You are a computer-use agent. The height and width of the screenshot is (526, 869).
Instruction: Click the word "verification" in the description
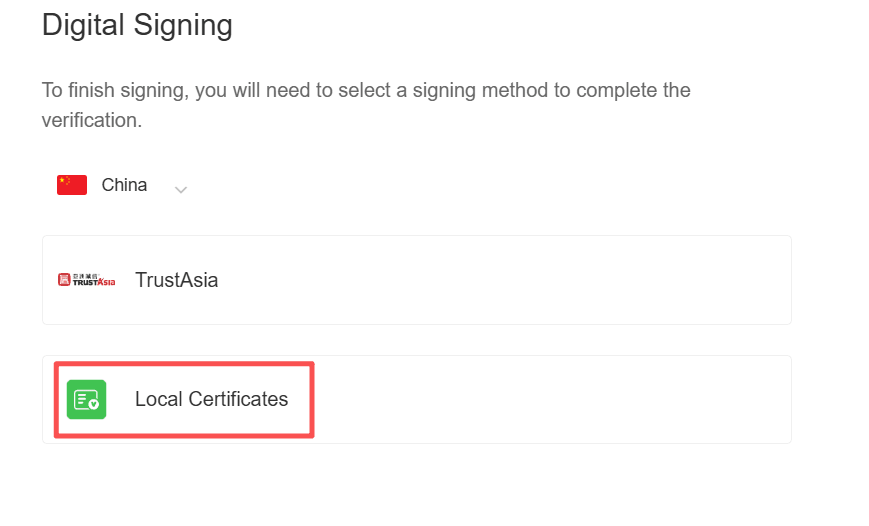click(x=91, y=120)
